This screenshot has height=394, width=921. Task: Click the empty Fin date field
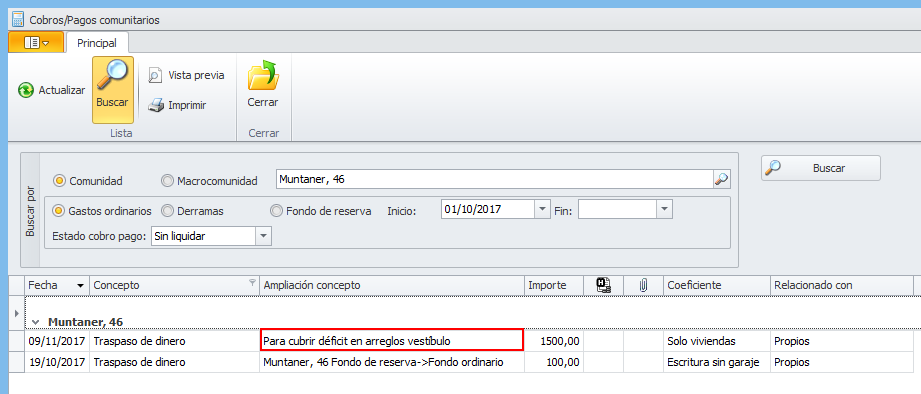pyautogui.click(x=617, y=208)
